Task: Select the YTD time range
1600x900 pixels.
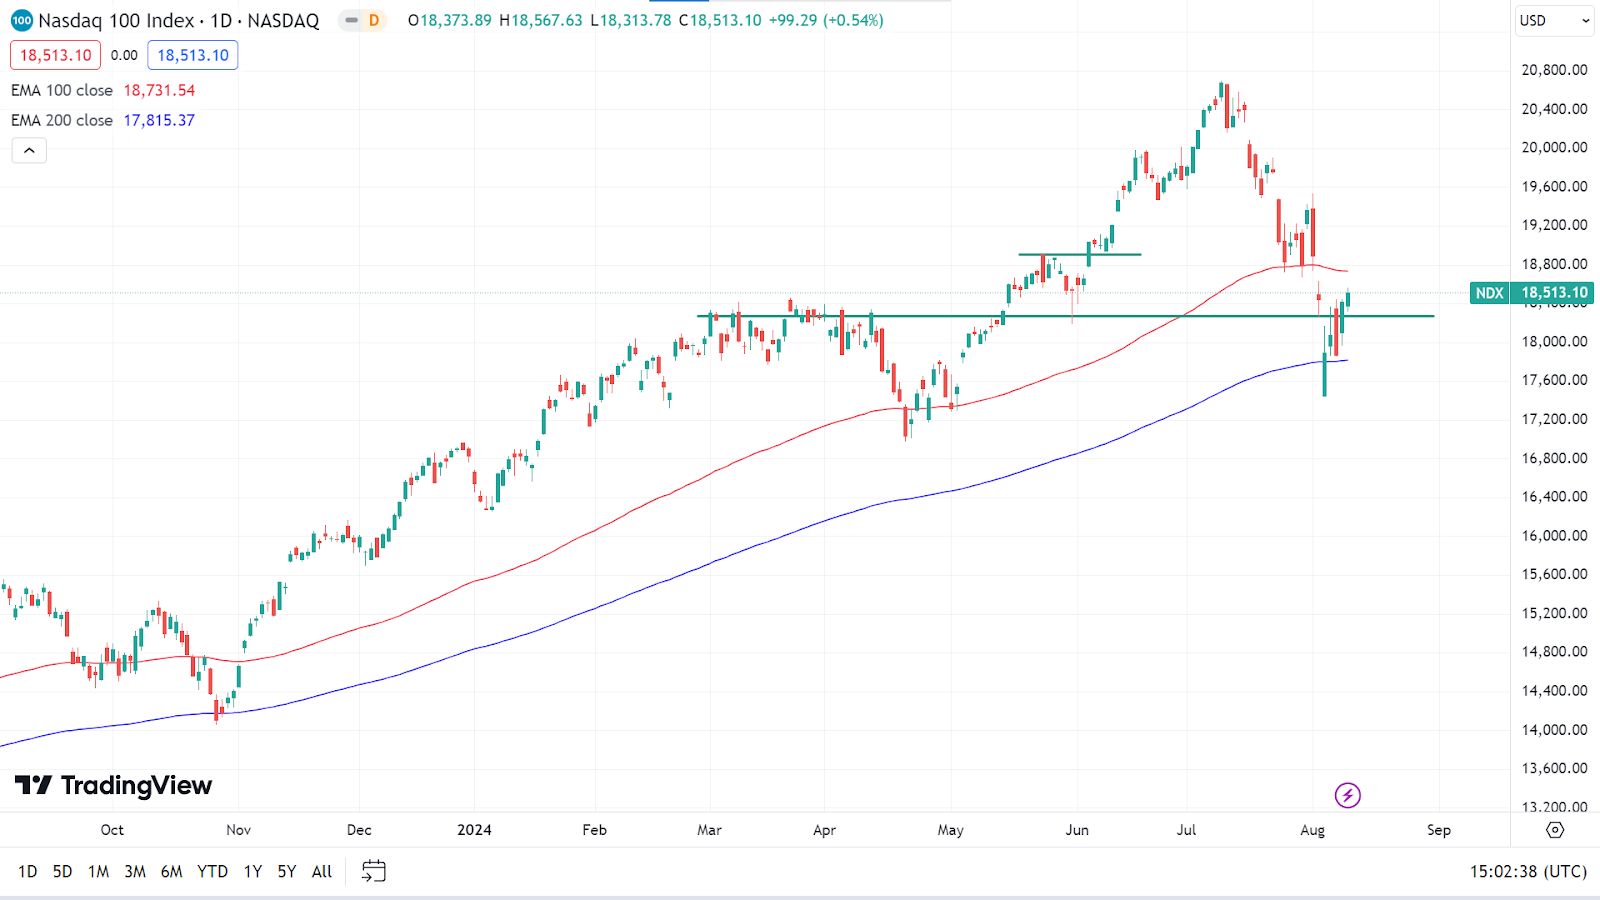Action: [x=212, y=871]
